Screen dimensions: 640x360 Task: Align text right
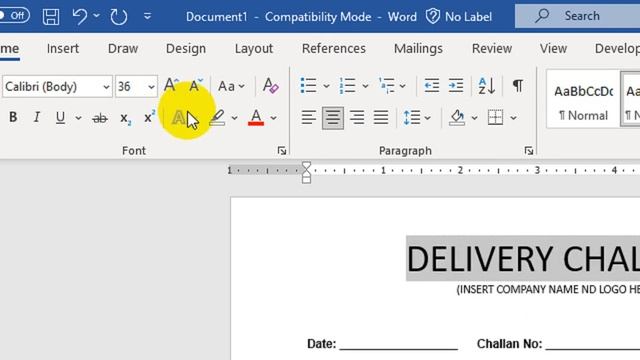point(357,118)
